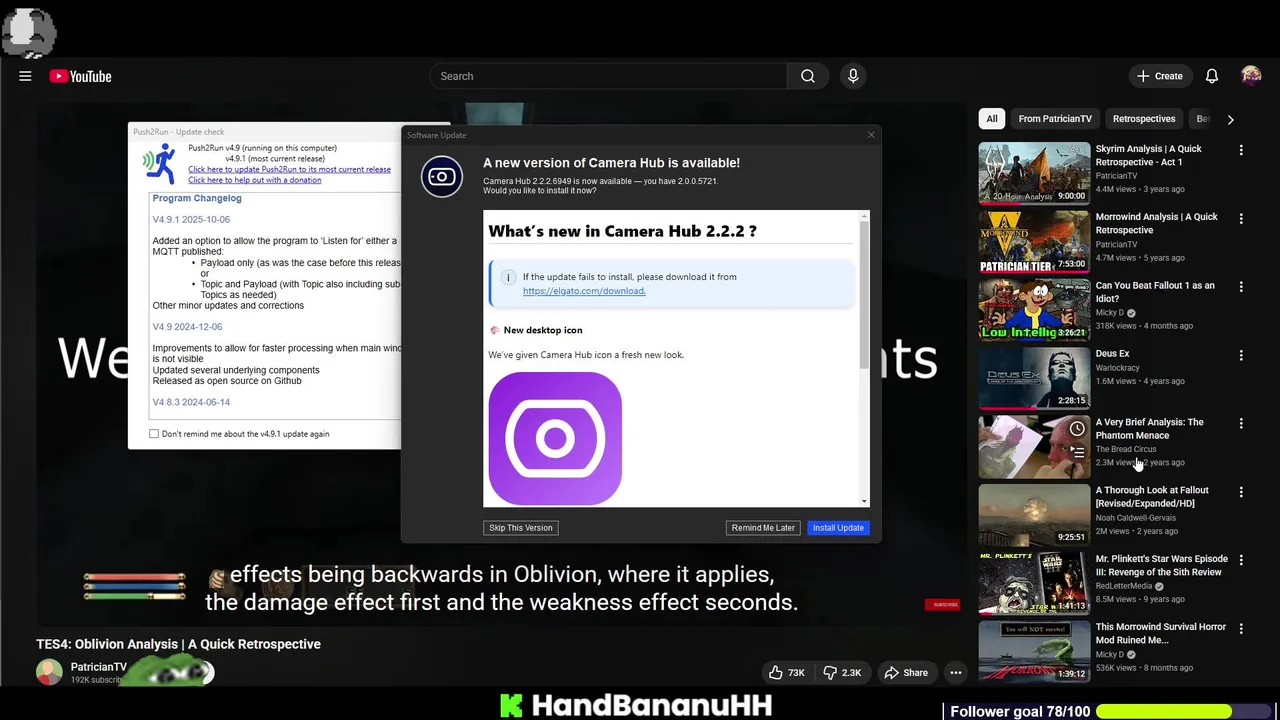Screen dimensions: 1280x720
Task: Open Skyrim Analysis video thumbnail
Action: click(1034, 173)
